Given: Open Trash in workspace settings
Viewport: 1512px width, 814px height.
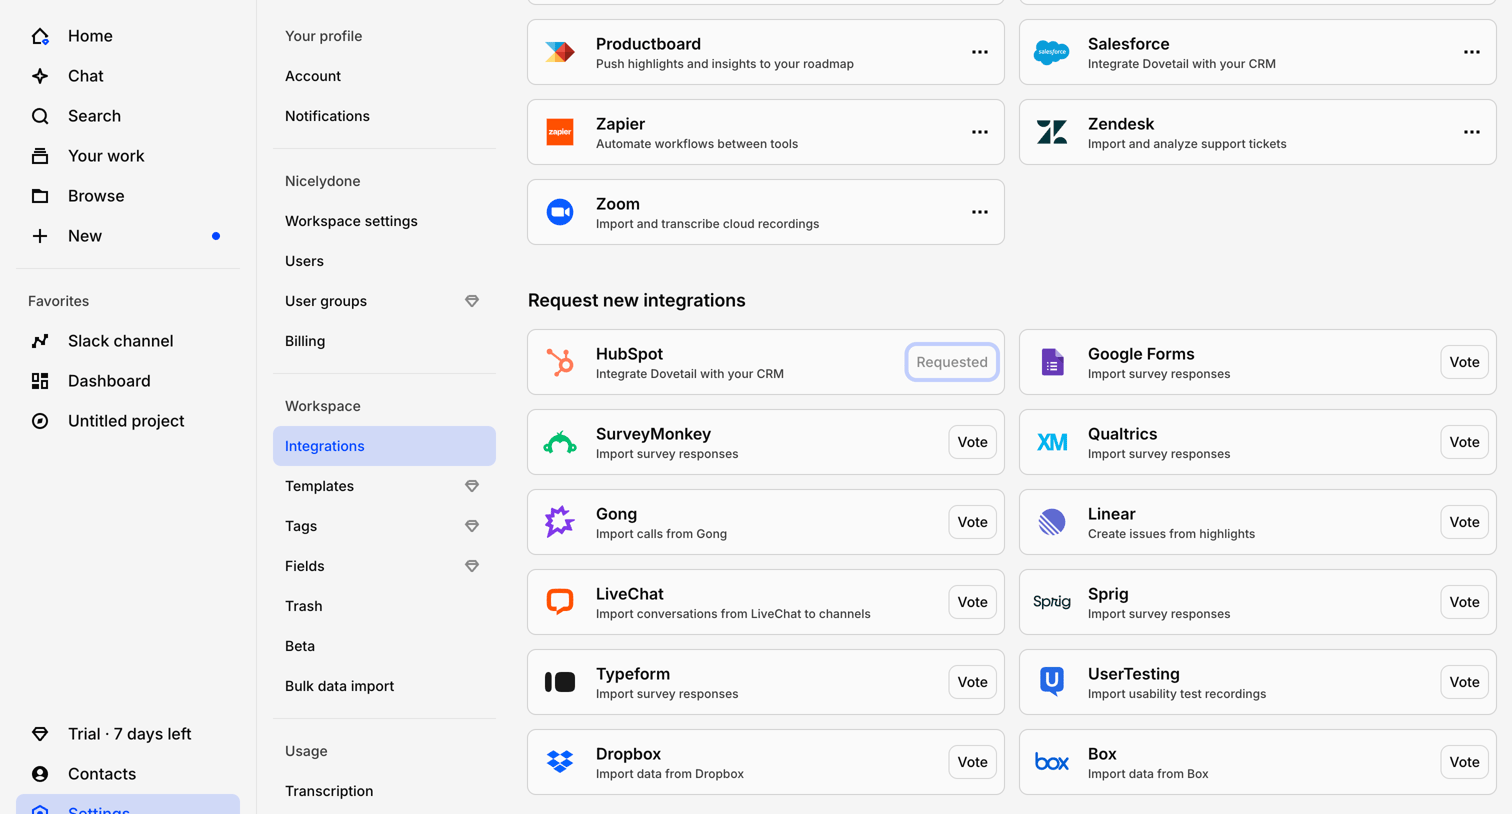Looking at the screenshot, I should [384, 606].
